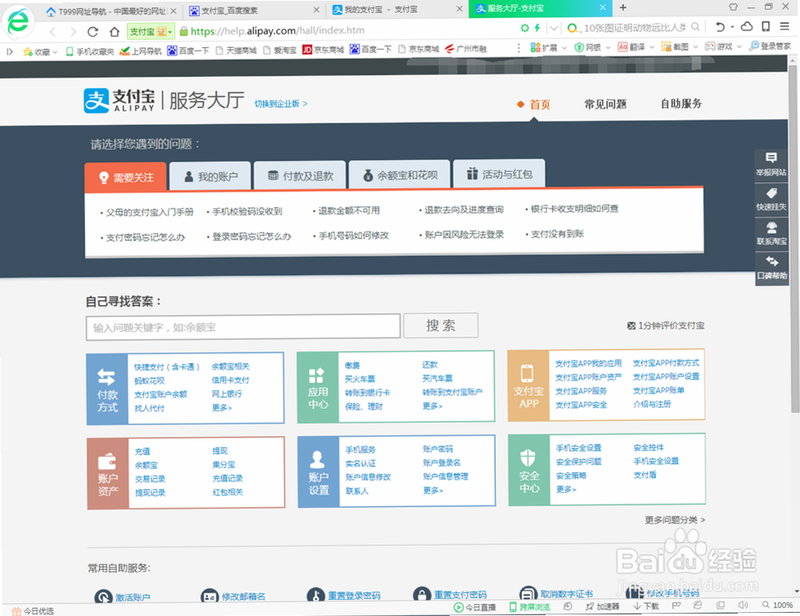Expand the 游戏 dropdown
800x616 pixels.
[x=739, y=47]
